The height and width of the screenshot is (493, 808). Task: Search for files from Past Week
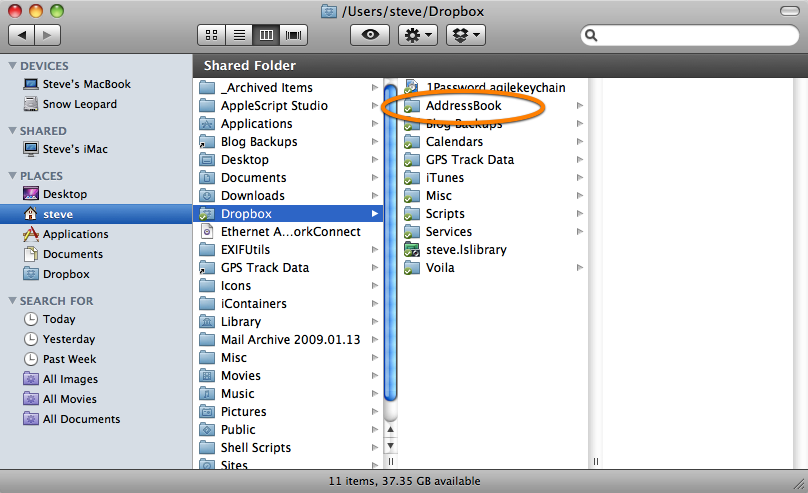(70, 359)
